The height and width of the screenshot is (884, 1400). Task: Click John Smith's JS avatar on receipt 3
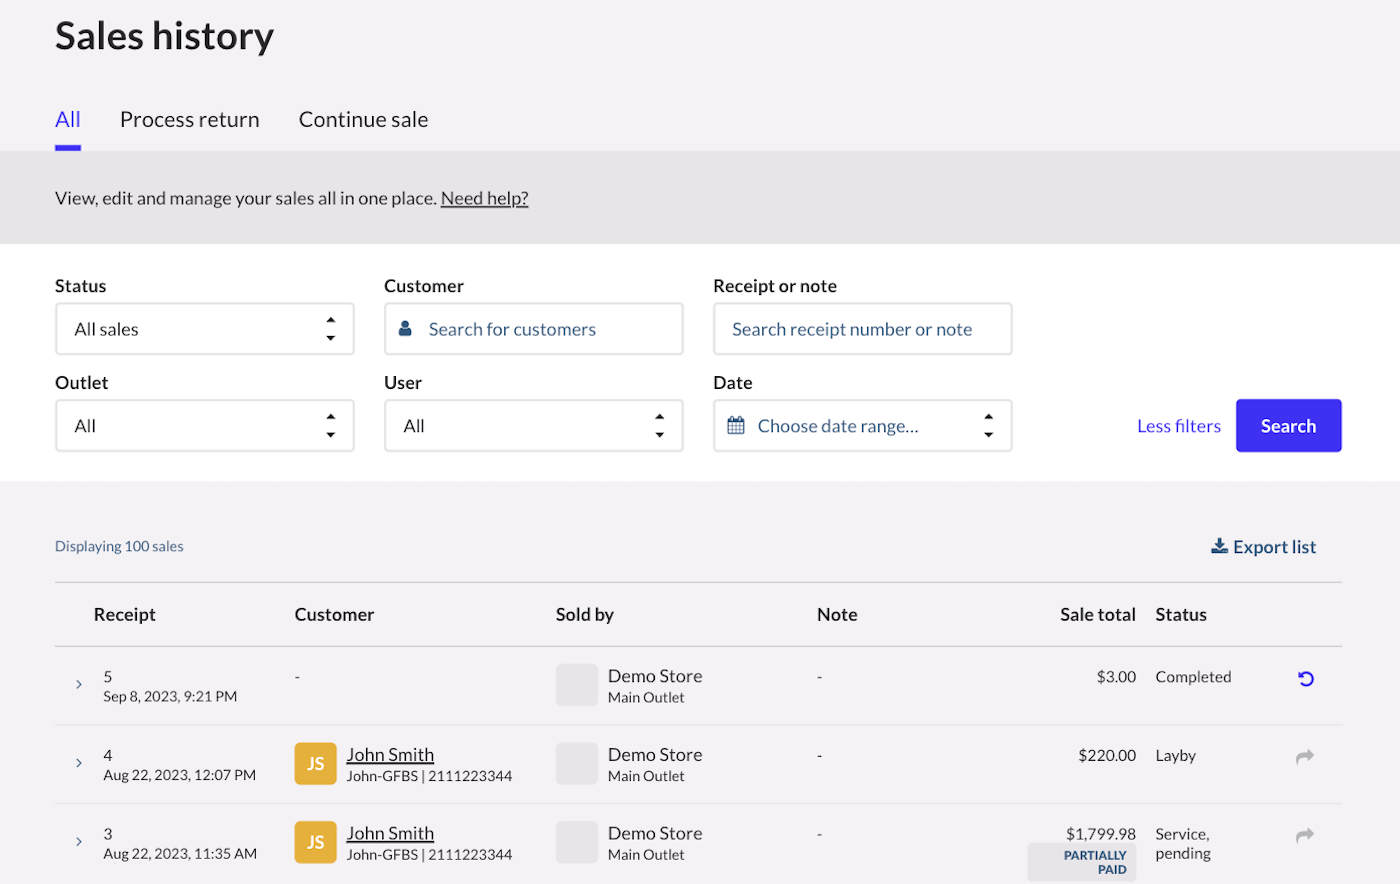pyautogui.click(x=315, y=842)
